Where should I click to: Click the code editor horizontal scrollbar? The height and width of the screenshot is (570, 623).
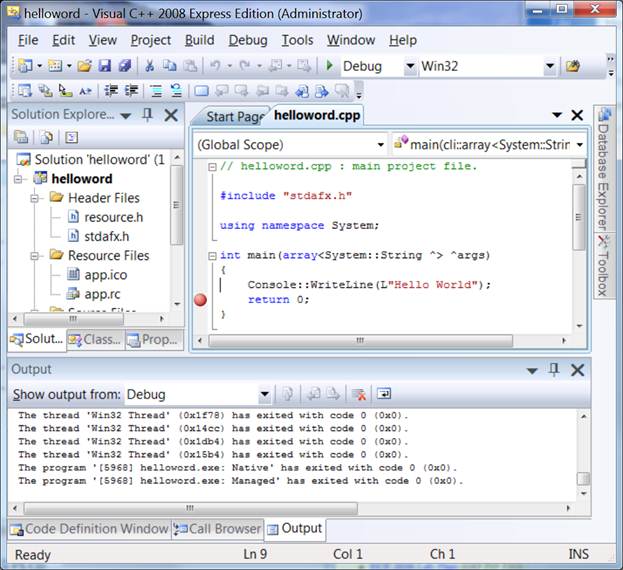pyautogui.click(x=361, y=340)
